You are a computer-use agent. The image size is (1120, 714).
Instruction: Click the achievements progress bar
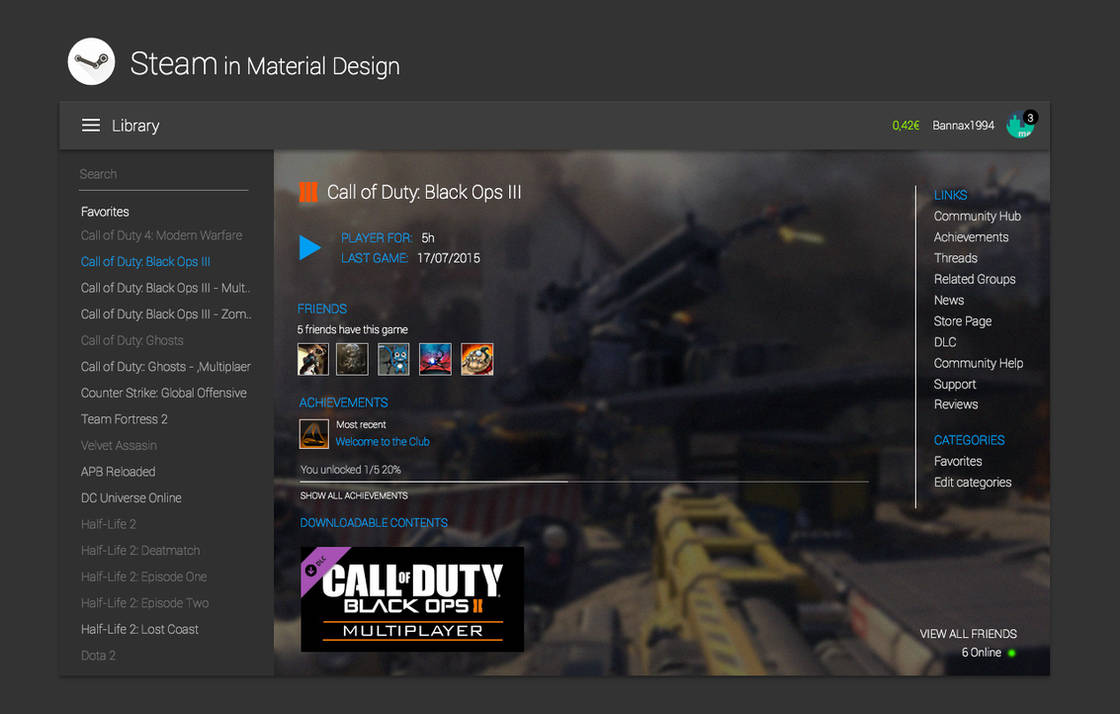click(x=584, y=482)
